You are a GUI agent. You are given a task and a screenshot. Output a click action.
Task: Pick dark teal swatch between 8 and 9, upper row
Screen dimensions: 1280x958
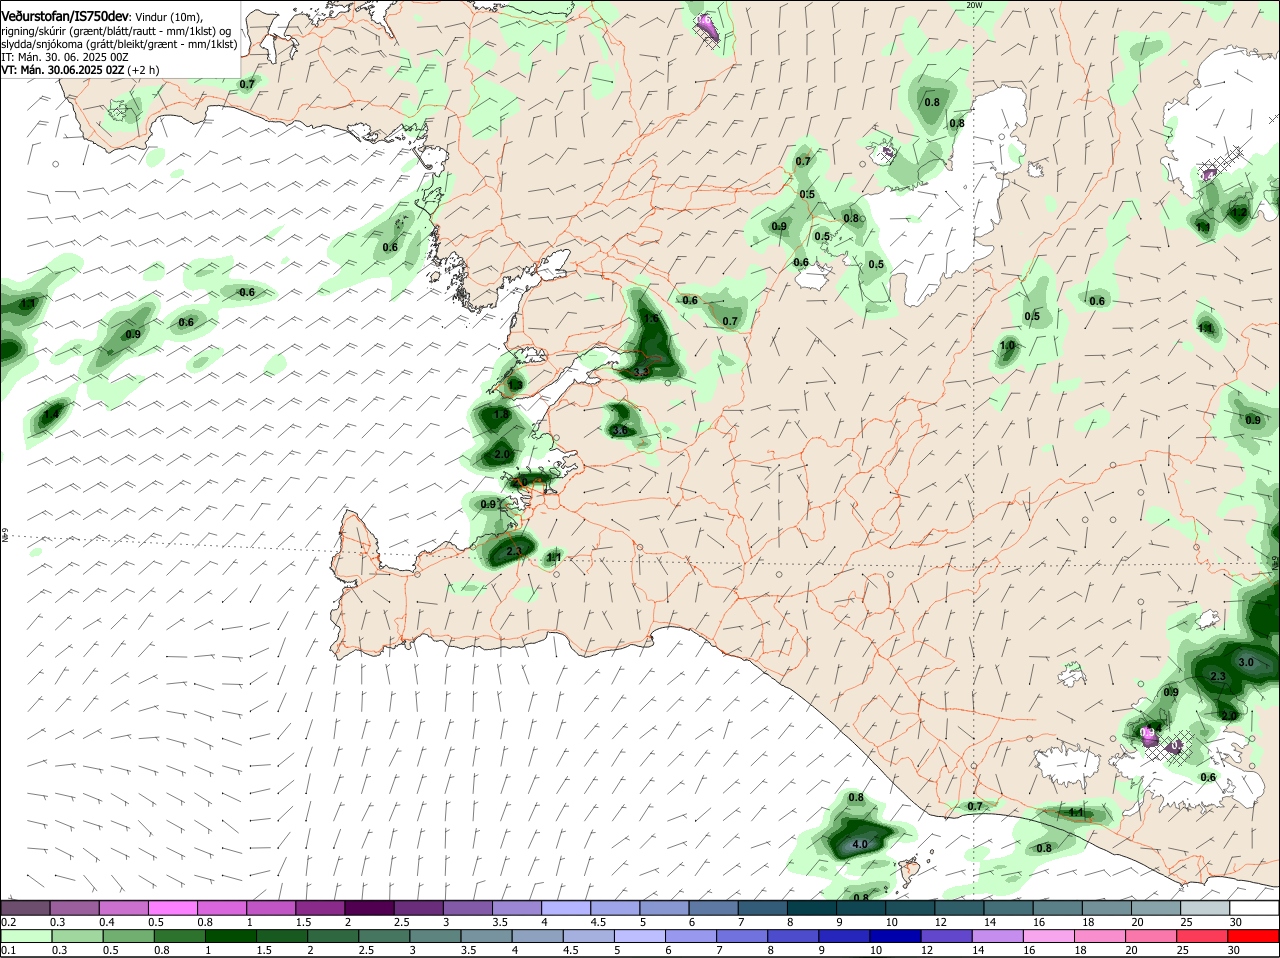click(812, 908)
